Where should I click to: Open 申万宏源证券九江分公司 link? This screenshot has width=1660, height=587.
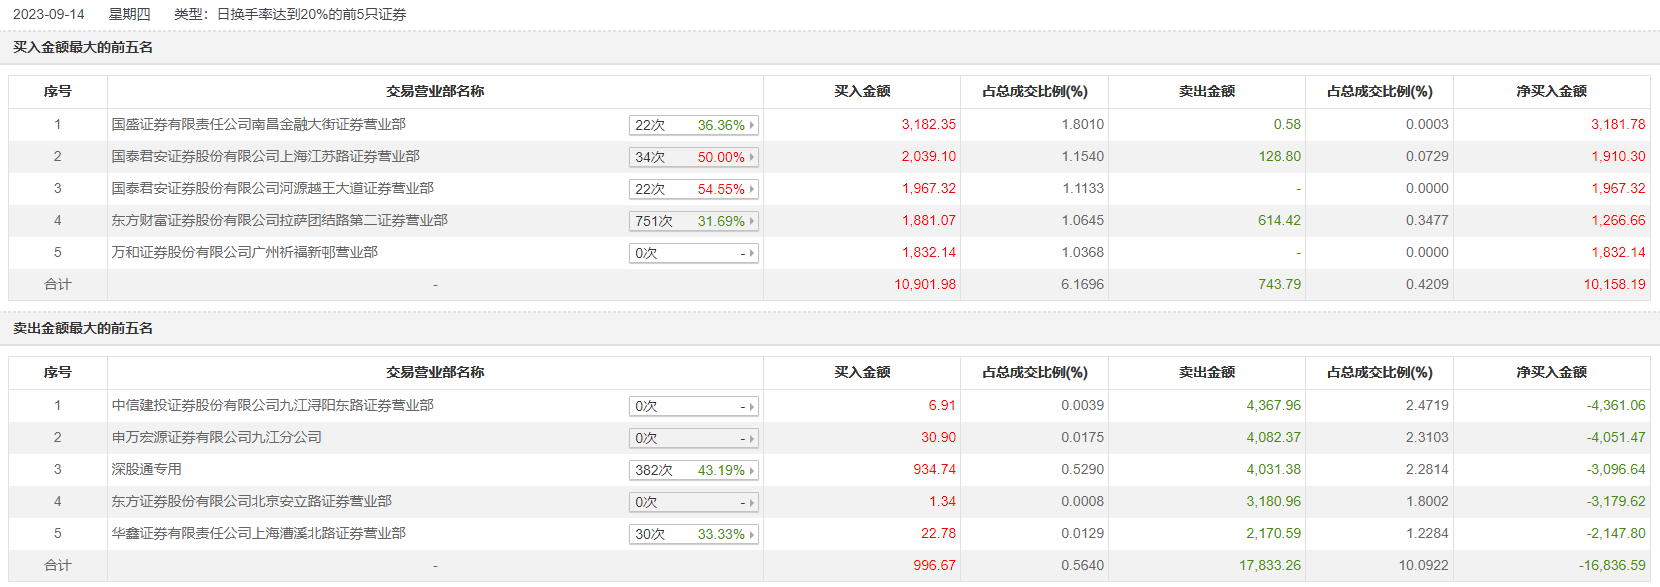(216, 437)
